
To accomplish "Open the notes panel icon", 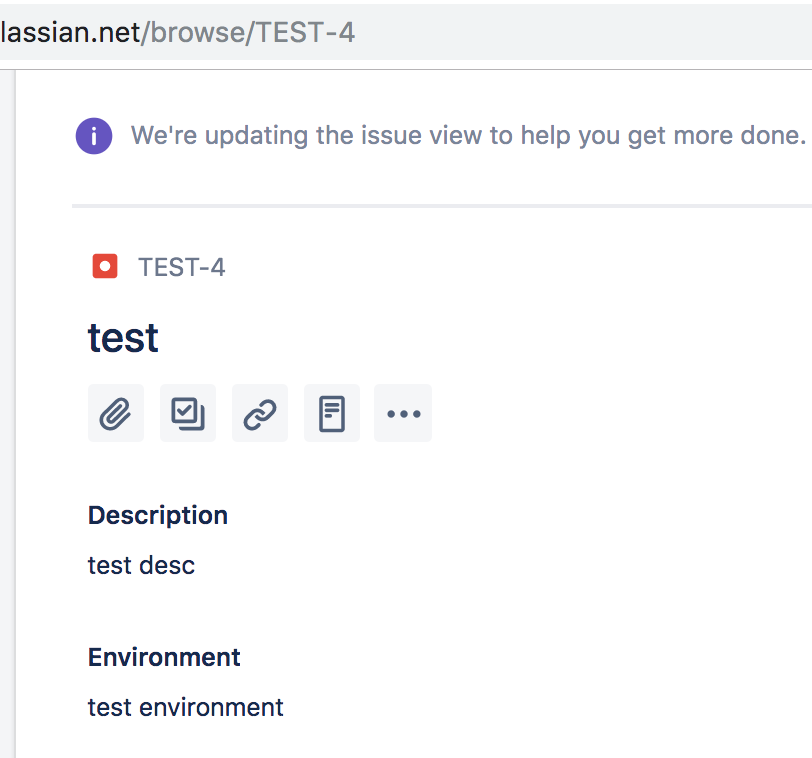I will (x=331, y=412).
